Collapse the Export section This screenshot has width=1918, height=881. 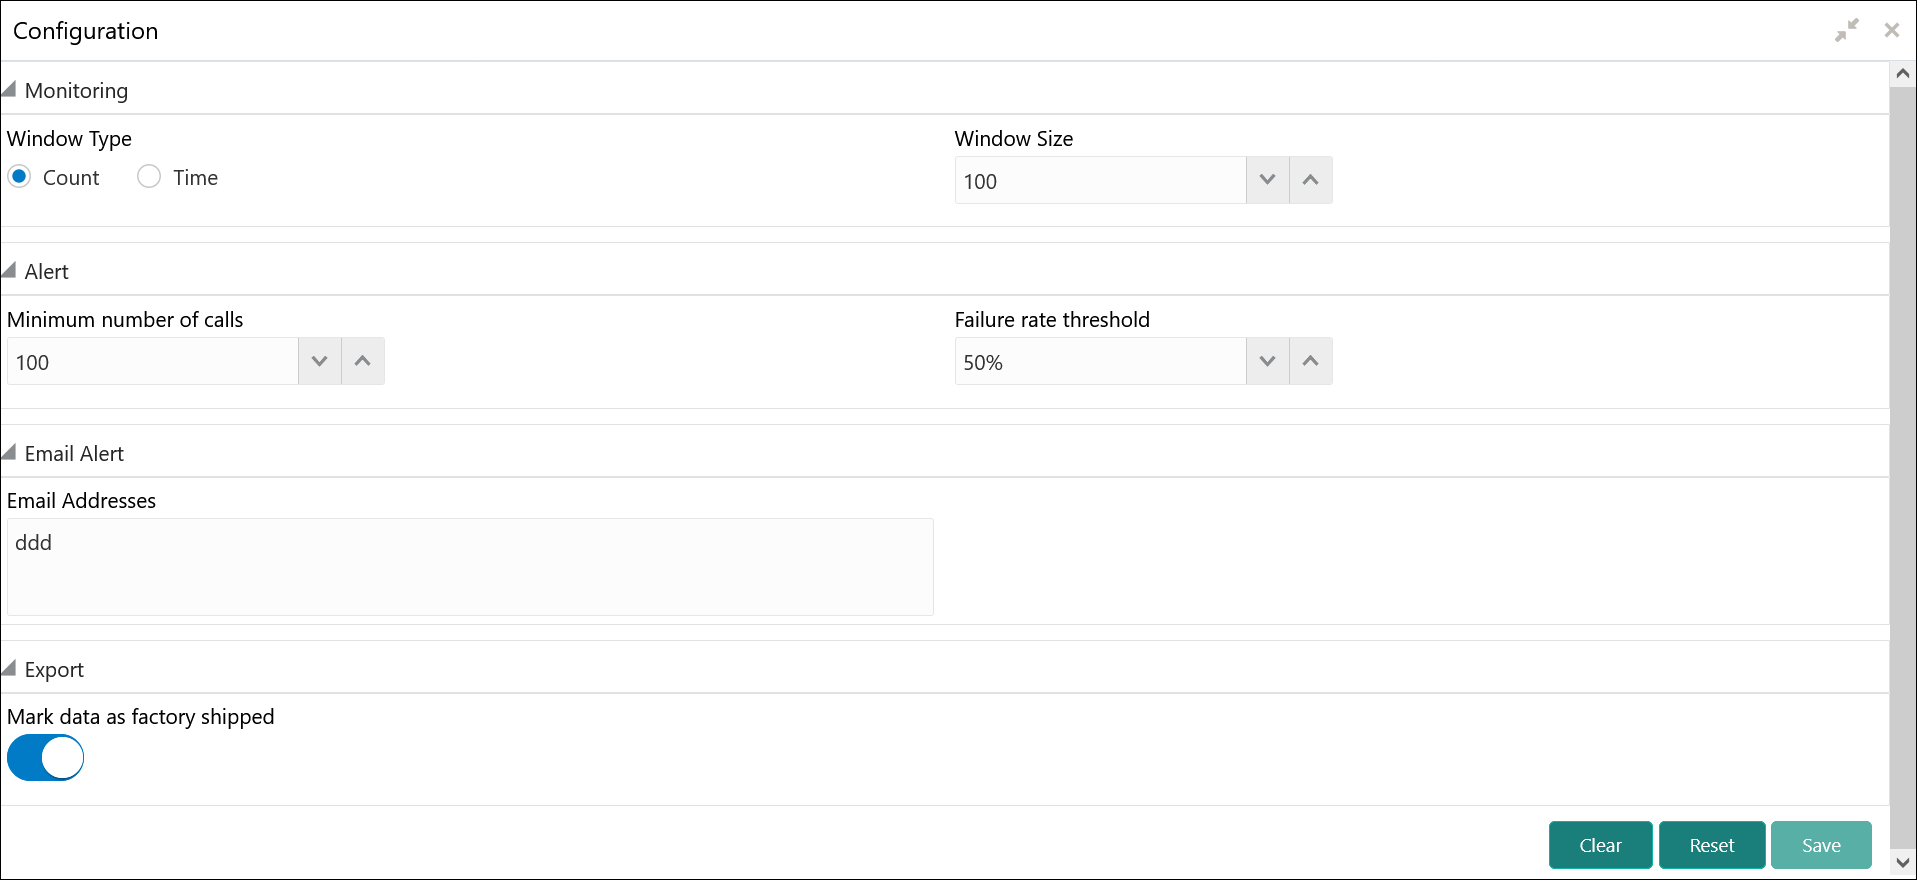pos(10,669)
